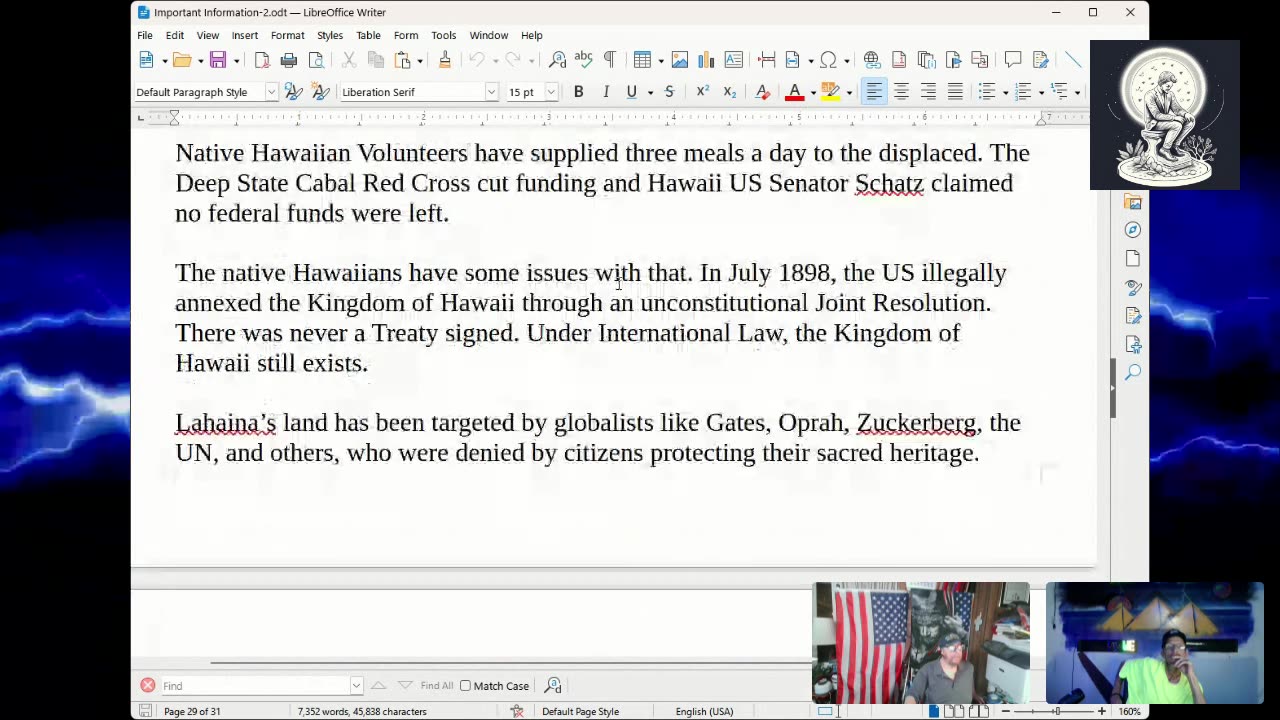Open the File menu
This screenshot has width=1280, height=720.
click(145, 35)
